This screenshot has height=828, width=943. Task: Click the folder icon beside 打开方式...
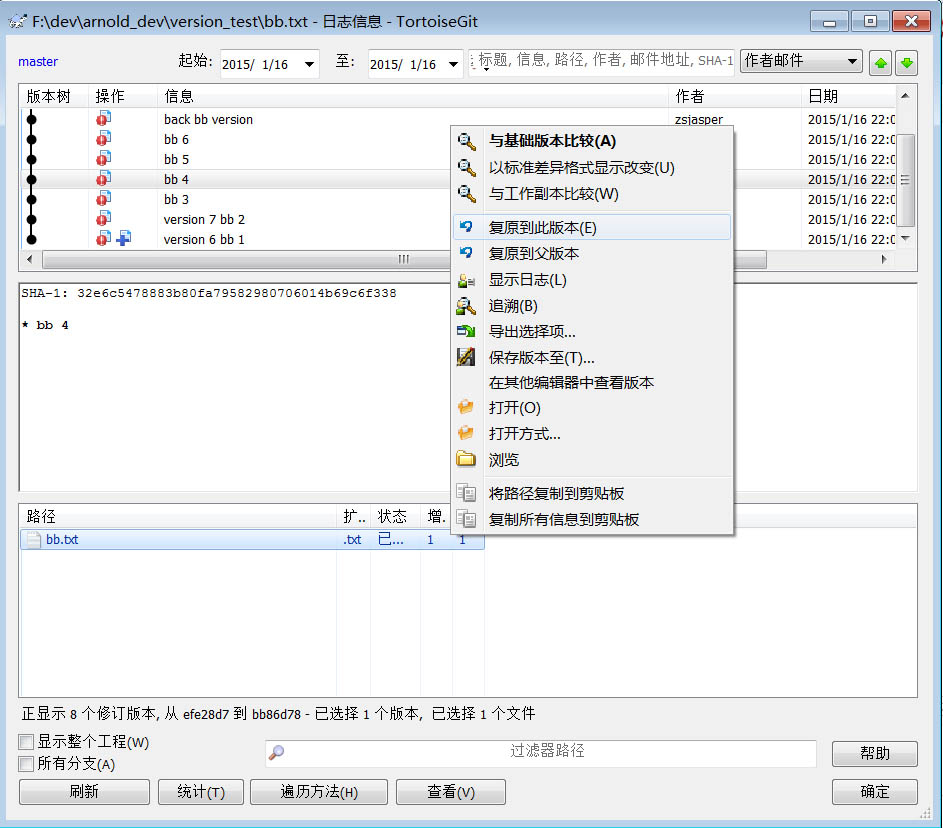tap(466, 433)
